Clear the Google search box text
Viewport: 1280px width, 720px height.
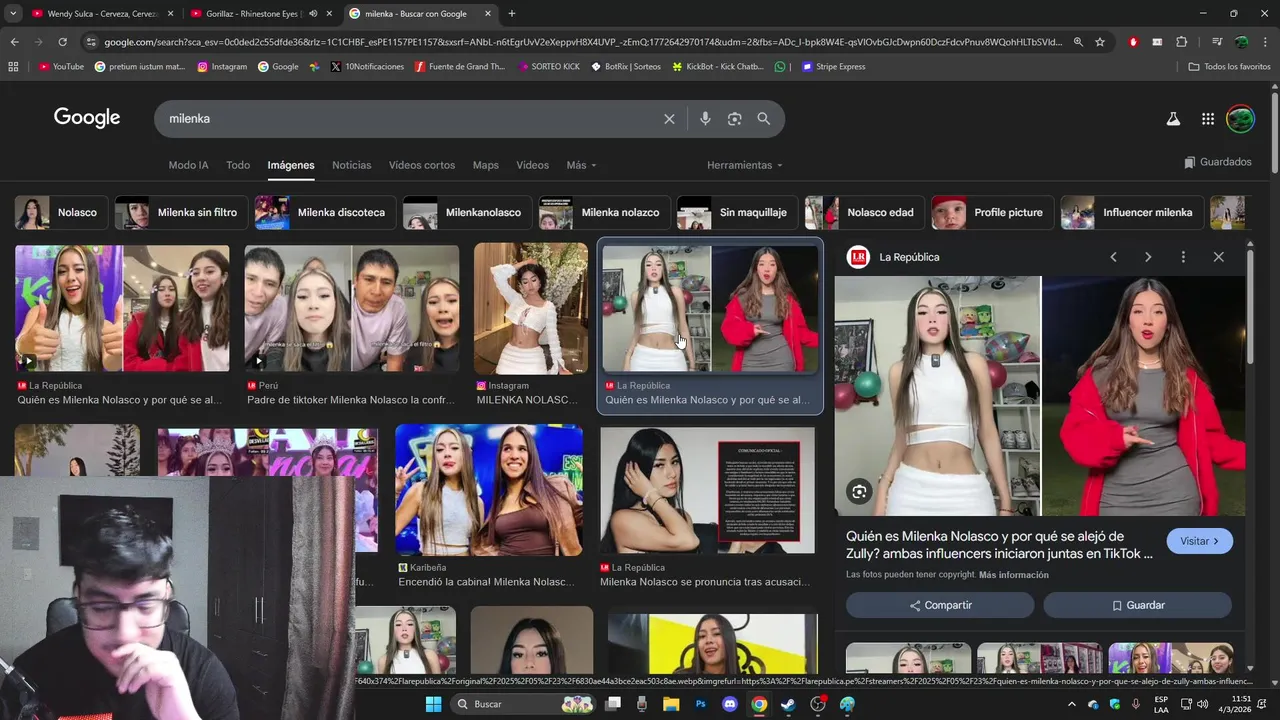point(669,119)
